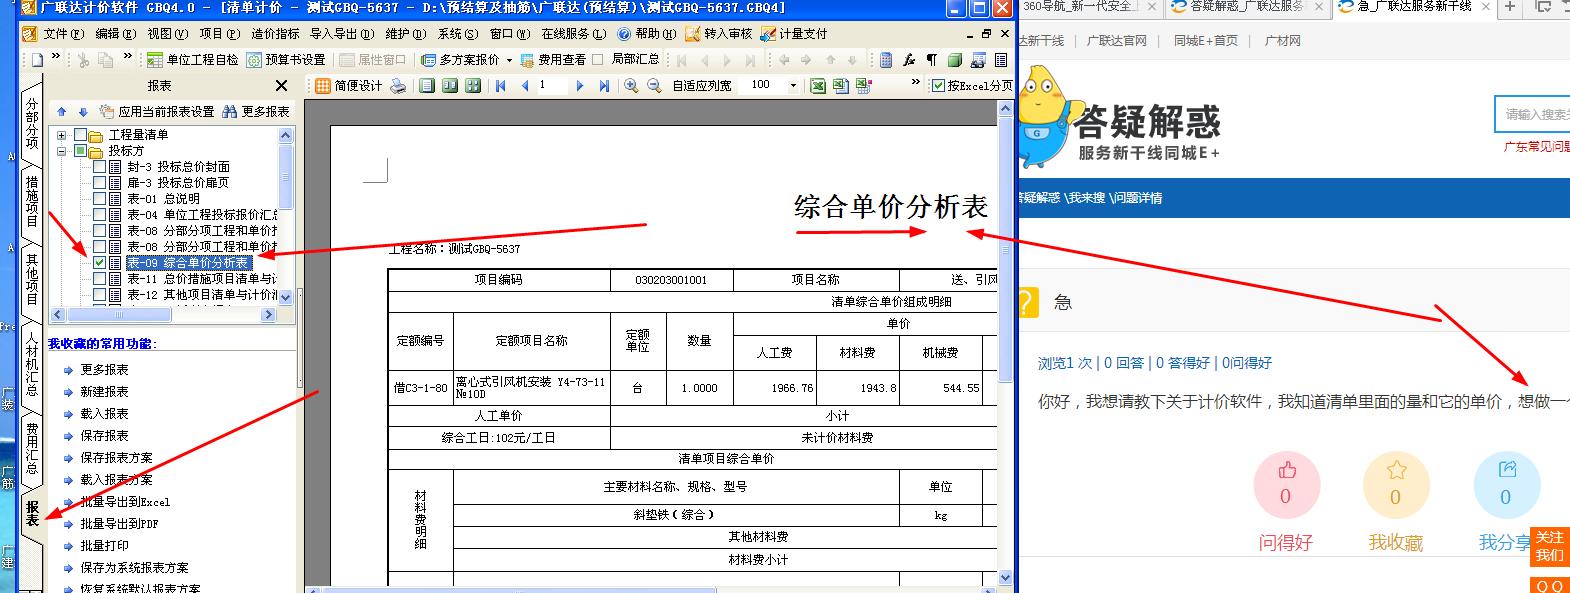The height and width of the screenshot is (593, 1570).
Task: Move report up with blue arrow
Action: [62, 112]
